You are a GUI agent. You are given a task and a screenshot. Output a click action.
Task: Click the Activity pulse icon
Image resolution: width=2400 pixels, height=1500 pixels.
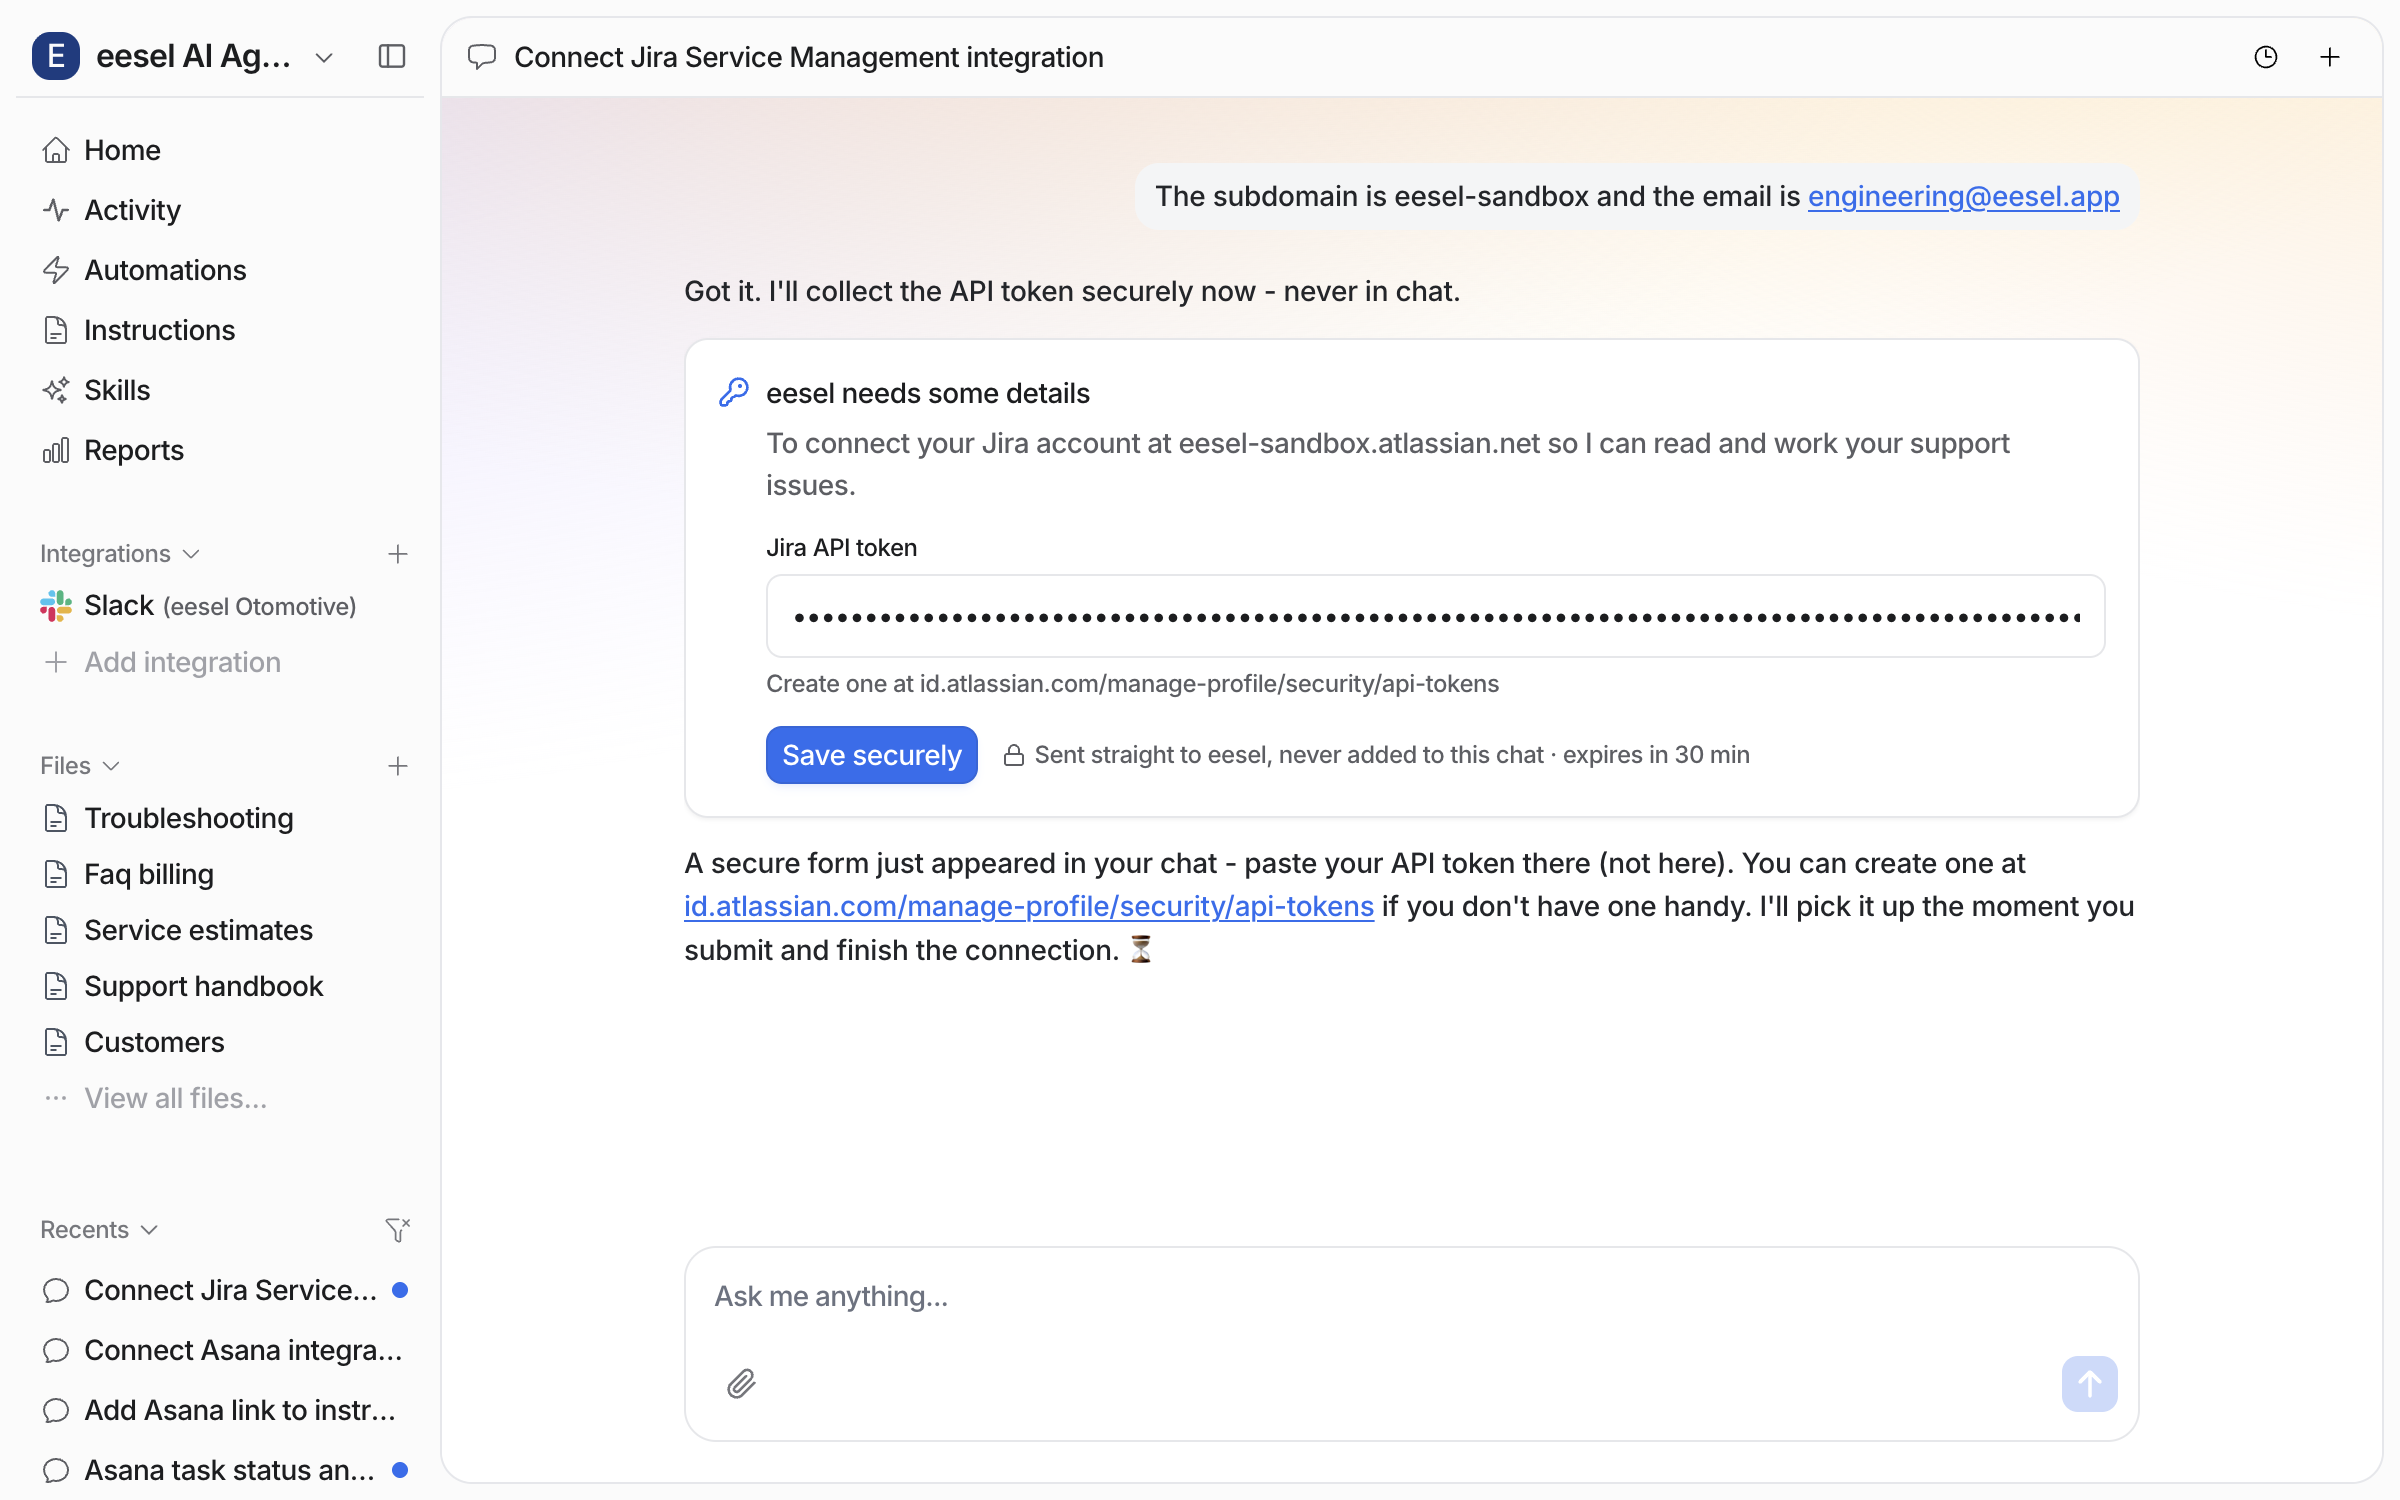pyautogui.click(x=56, y=210)
